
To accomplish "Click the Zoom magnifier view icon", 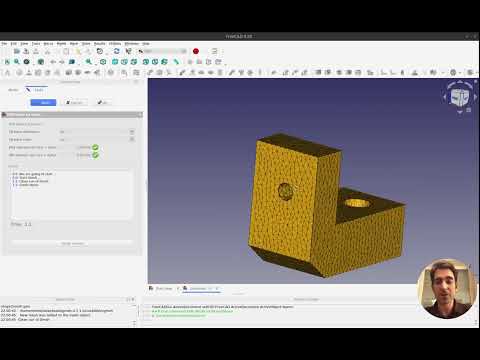I will (88, 62).
